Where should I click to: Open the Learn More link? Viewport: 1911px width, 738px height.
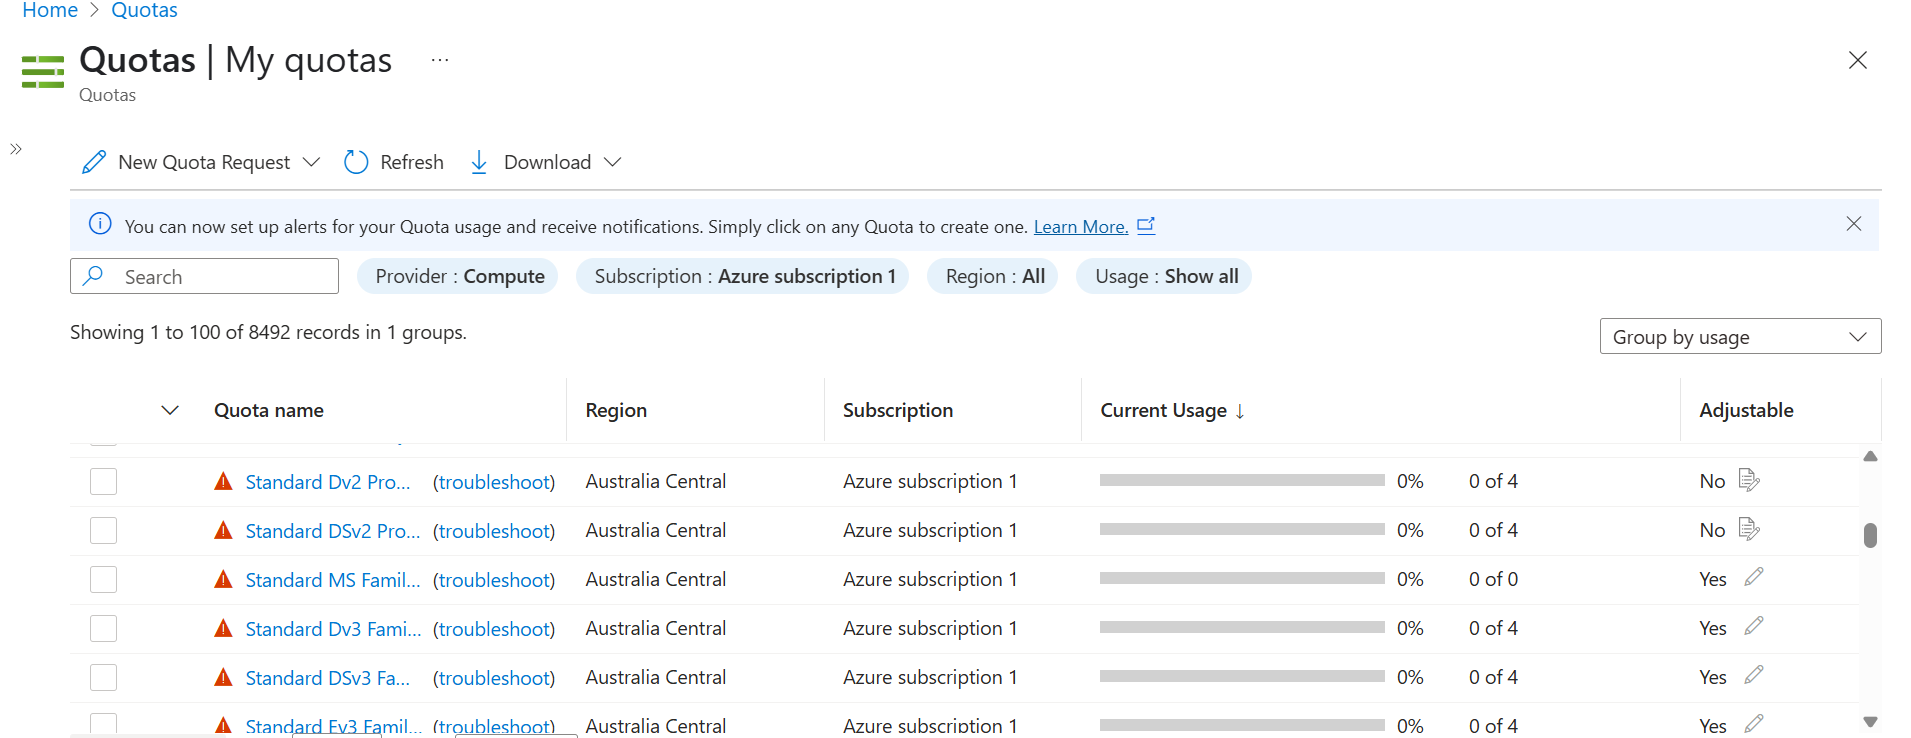coord(1081,227)
